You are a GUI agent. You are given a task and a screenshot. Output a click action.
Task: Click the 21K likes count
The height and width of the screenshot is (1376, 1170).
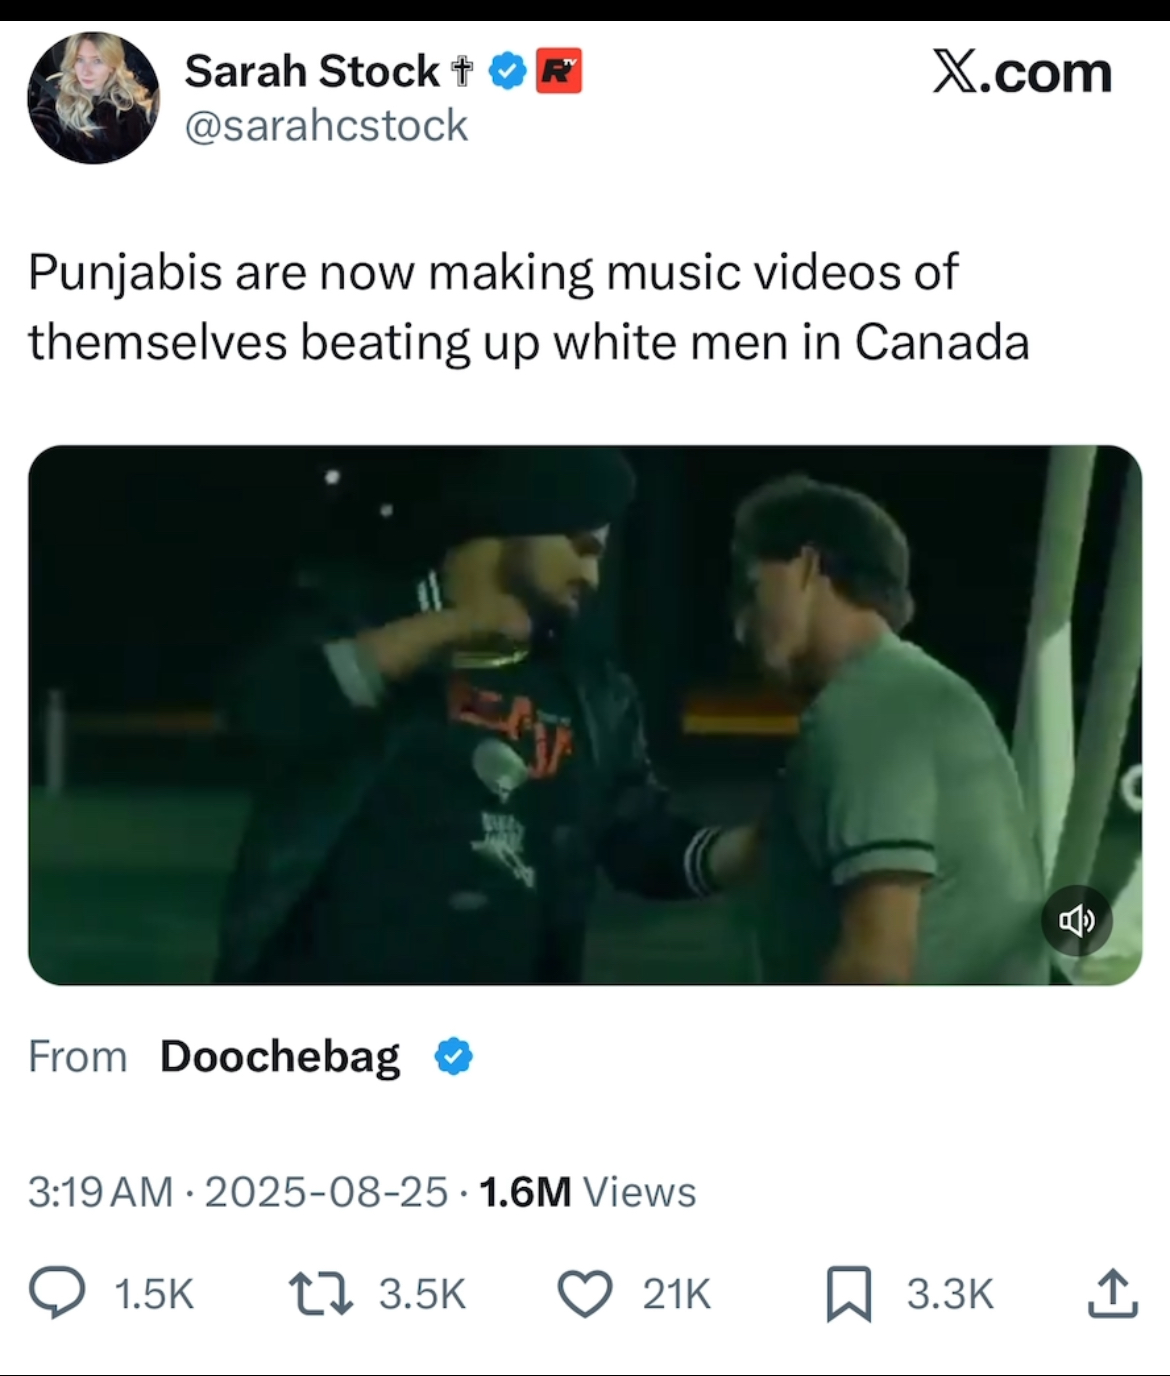tap(676, 1294)
